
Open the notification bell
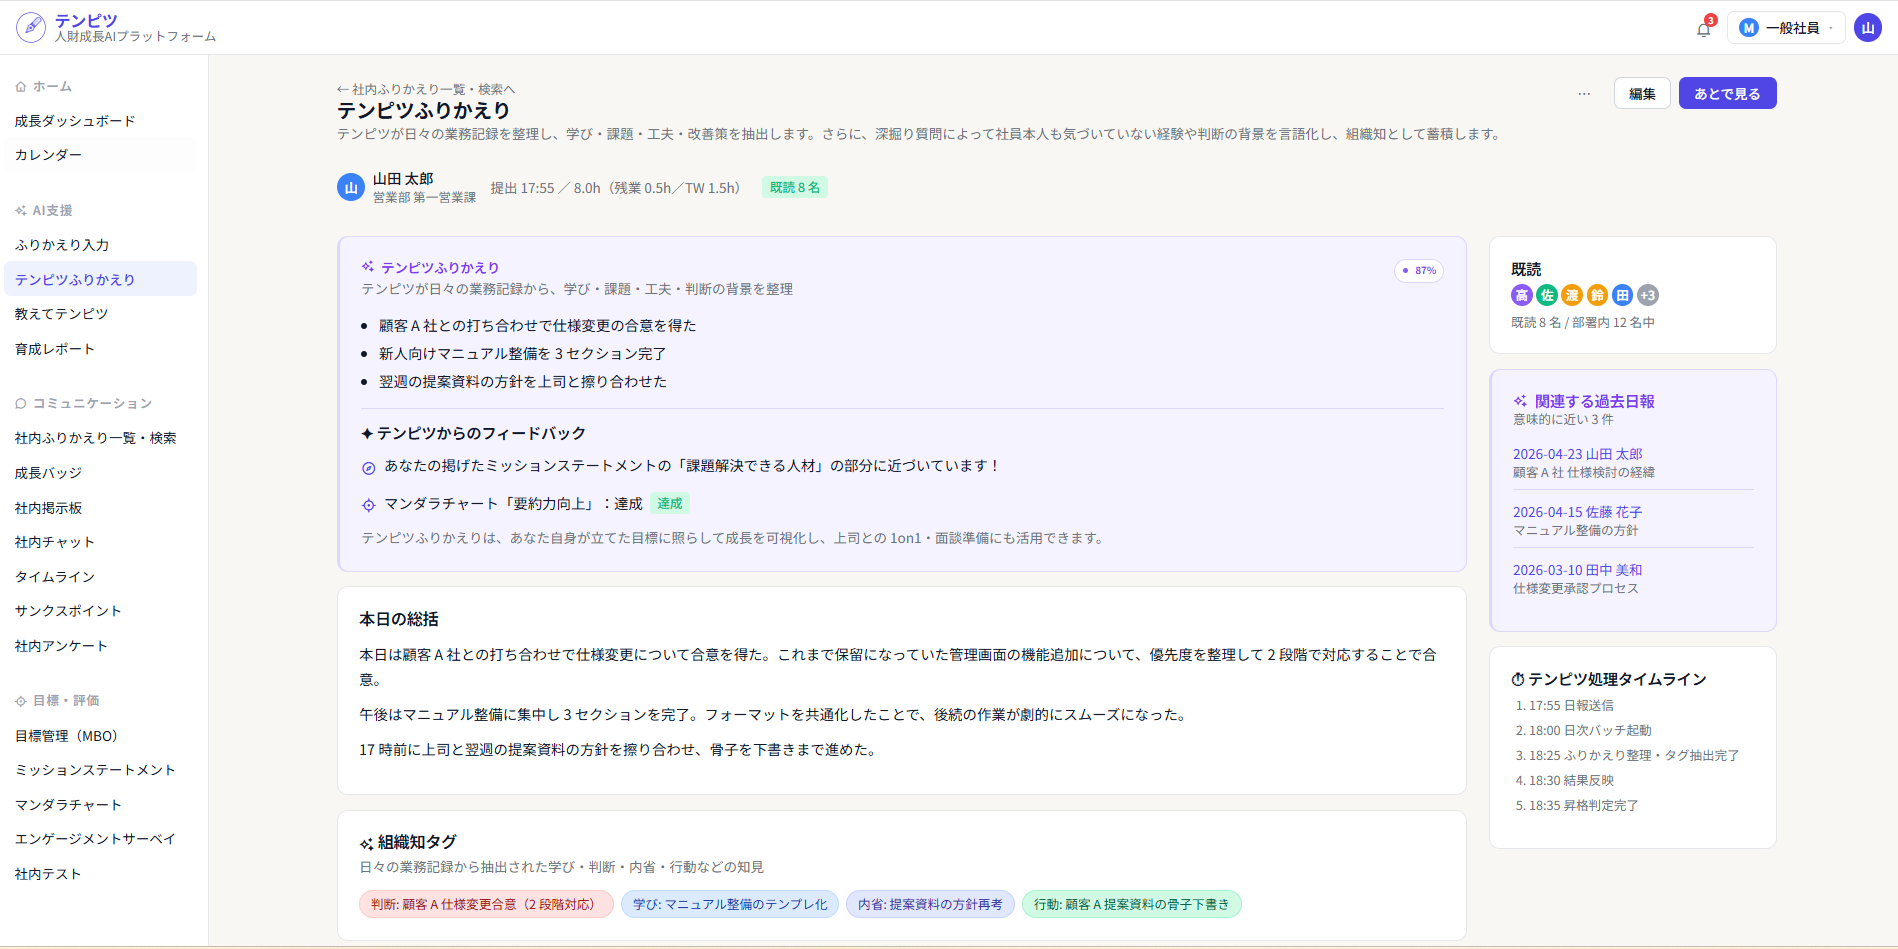[1704, 28]
